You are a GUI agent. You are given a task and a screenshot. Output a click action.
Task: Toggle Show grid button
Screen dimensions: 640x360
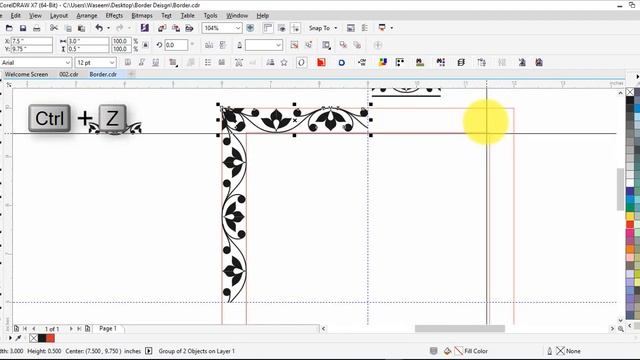pos(282,28)
